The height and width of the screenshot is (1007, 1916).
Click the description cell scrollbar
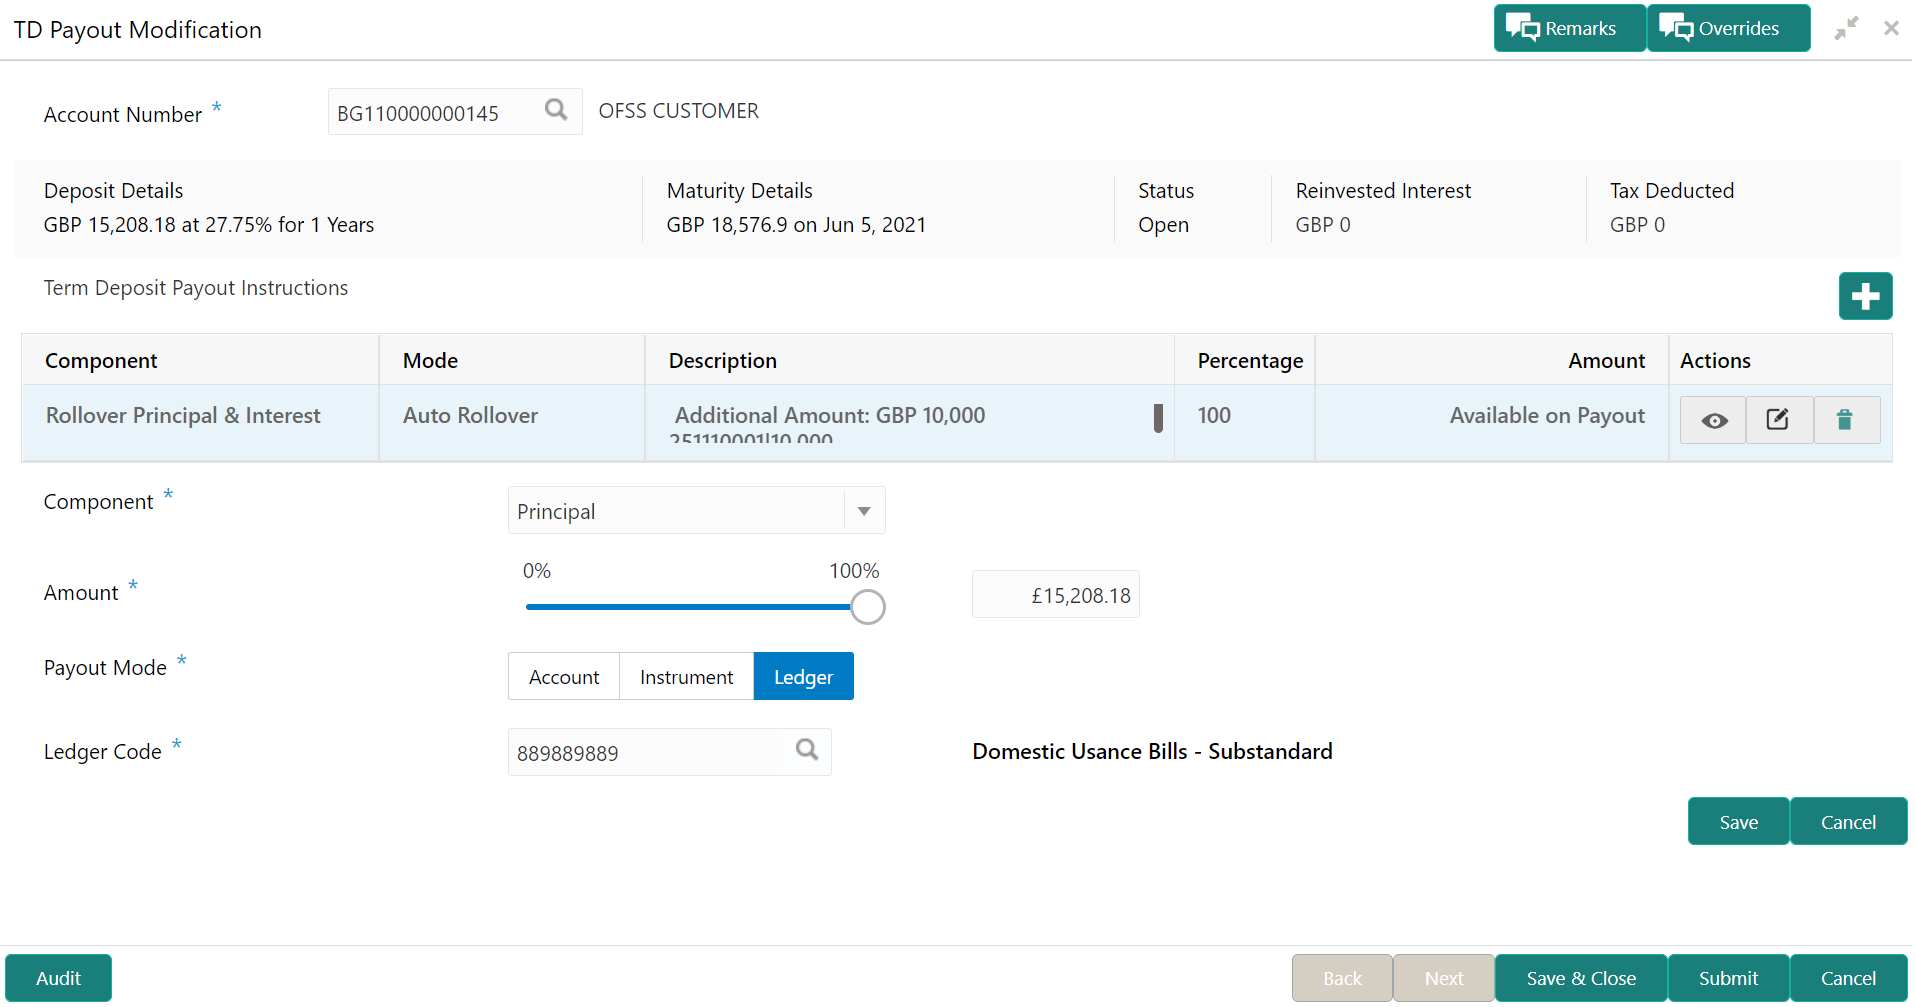(x=1158, y=418)
